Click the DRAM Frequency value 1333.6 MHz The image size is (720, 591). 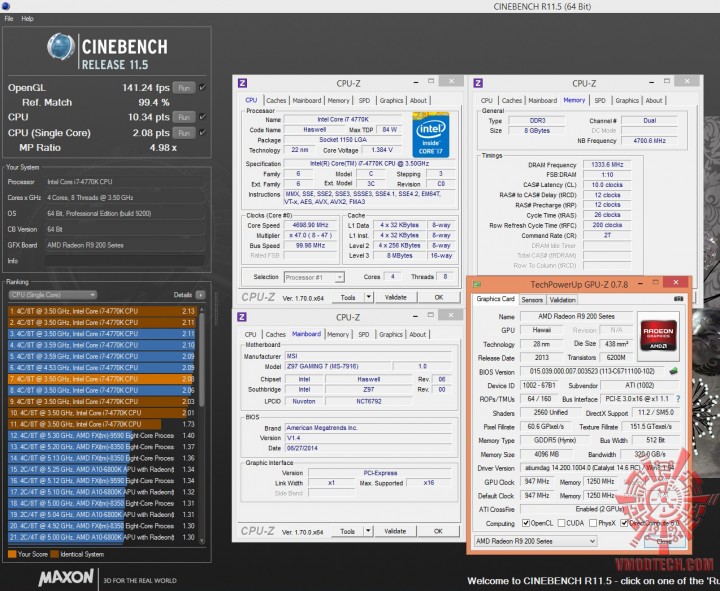click(607, 164)
